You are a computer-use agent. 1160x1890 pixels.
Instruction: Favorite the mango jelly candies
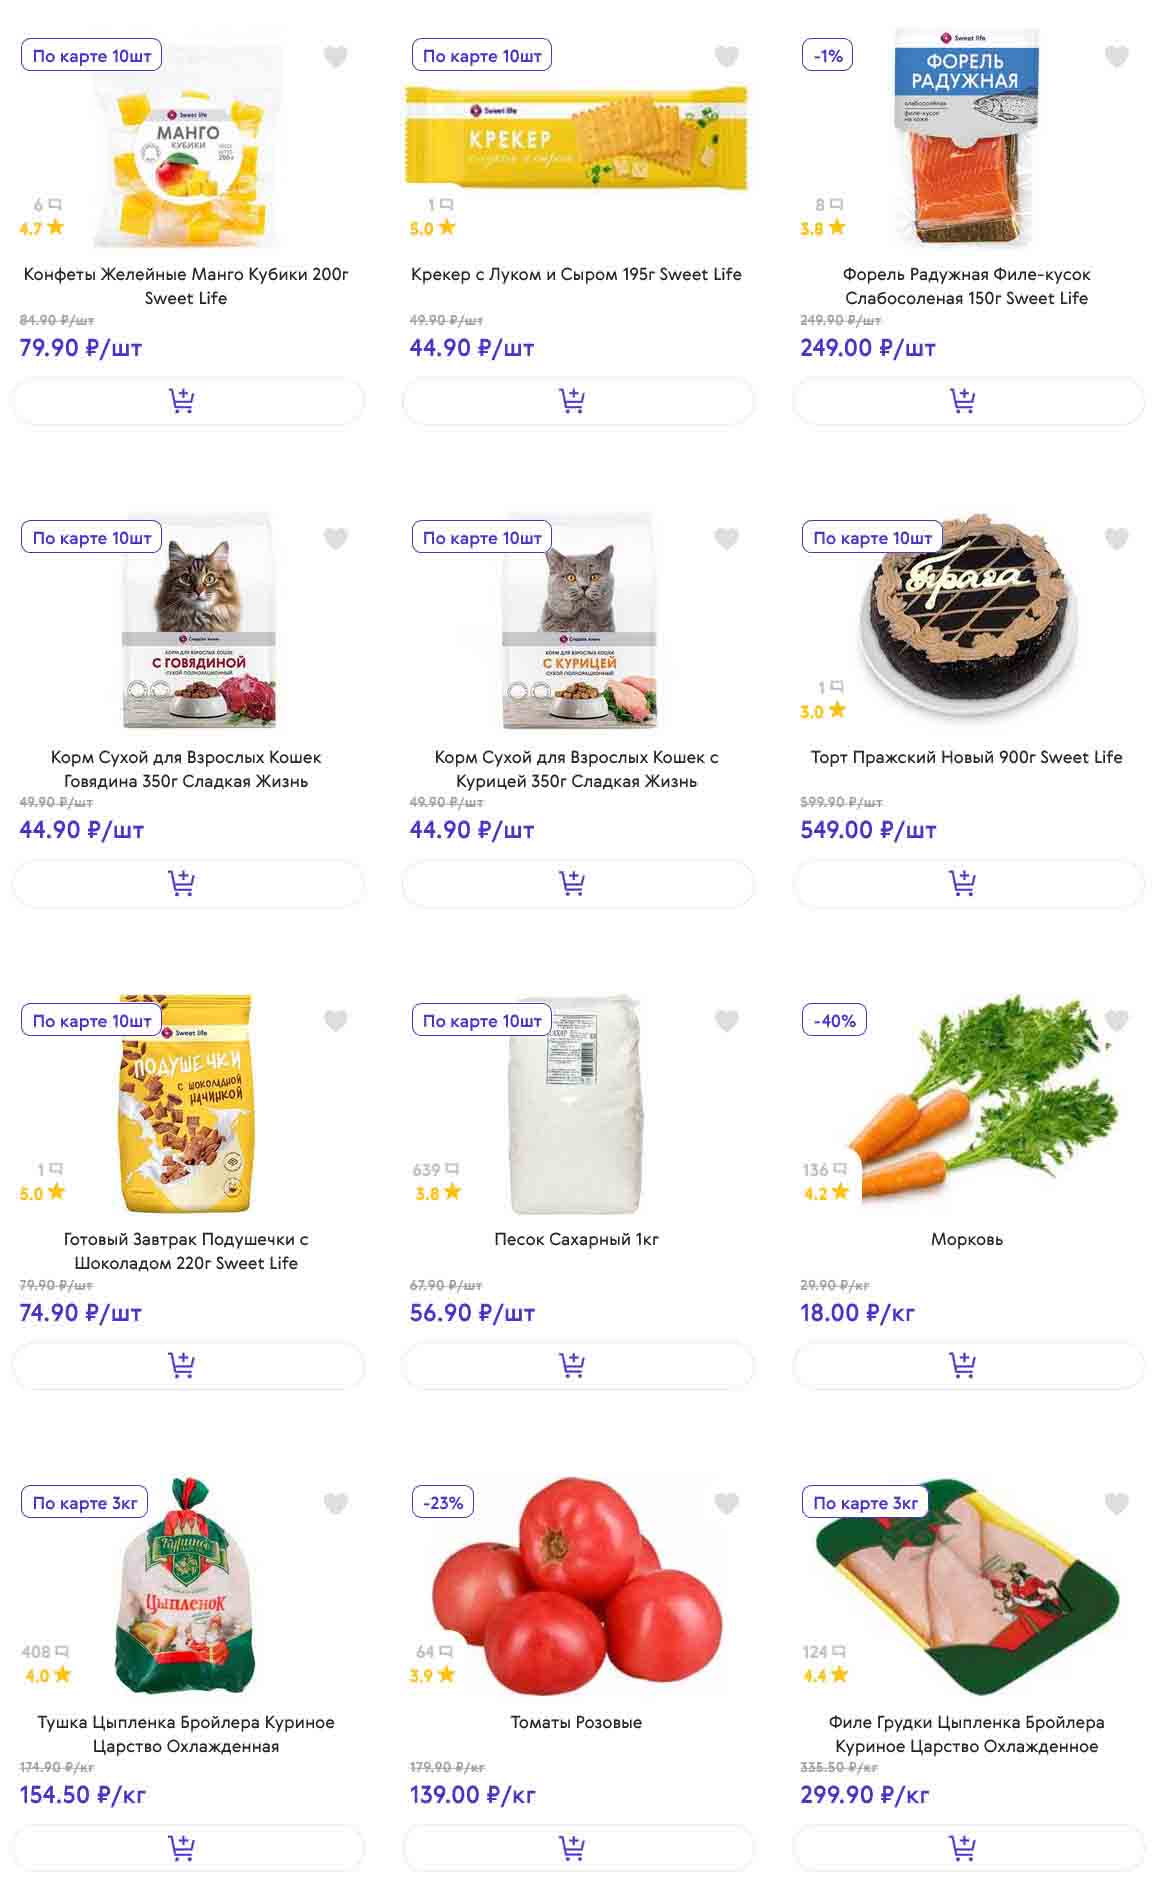(336, 57)
